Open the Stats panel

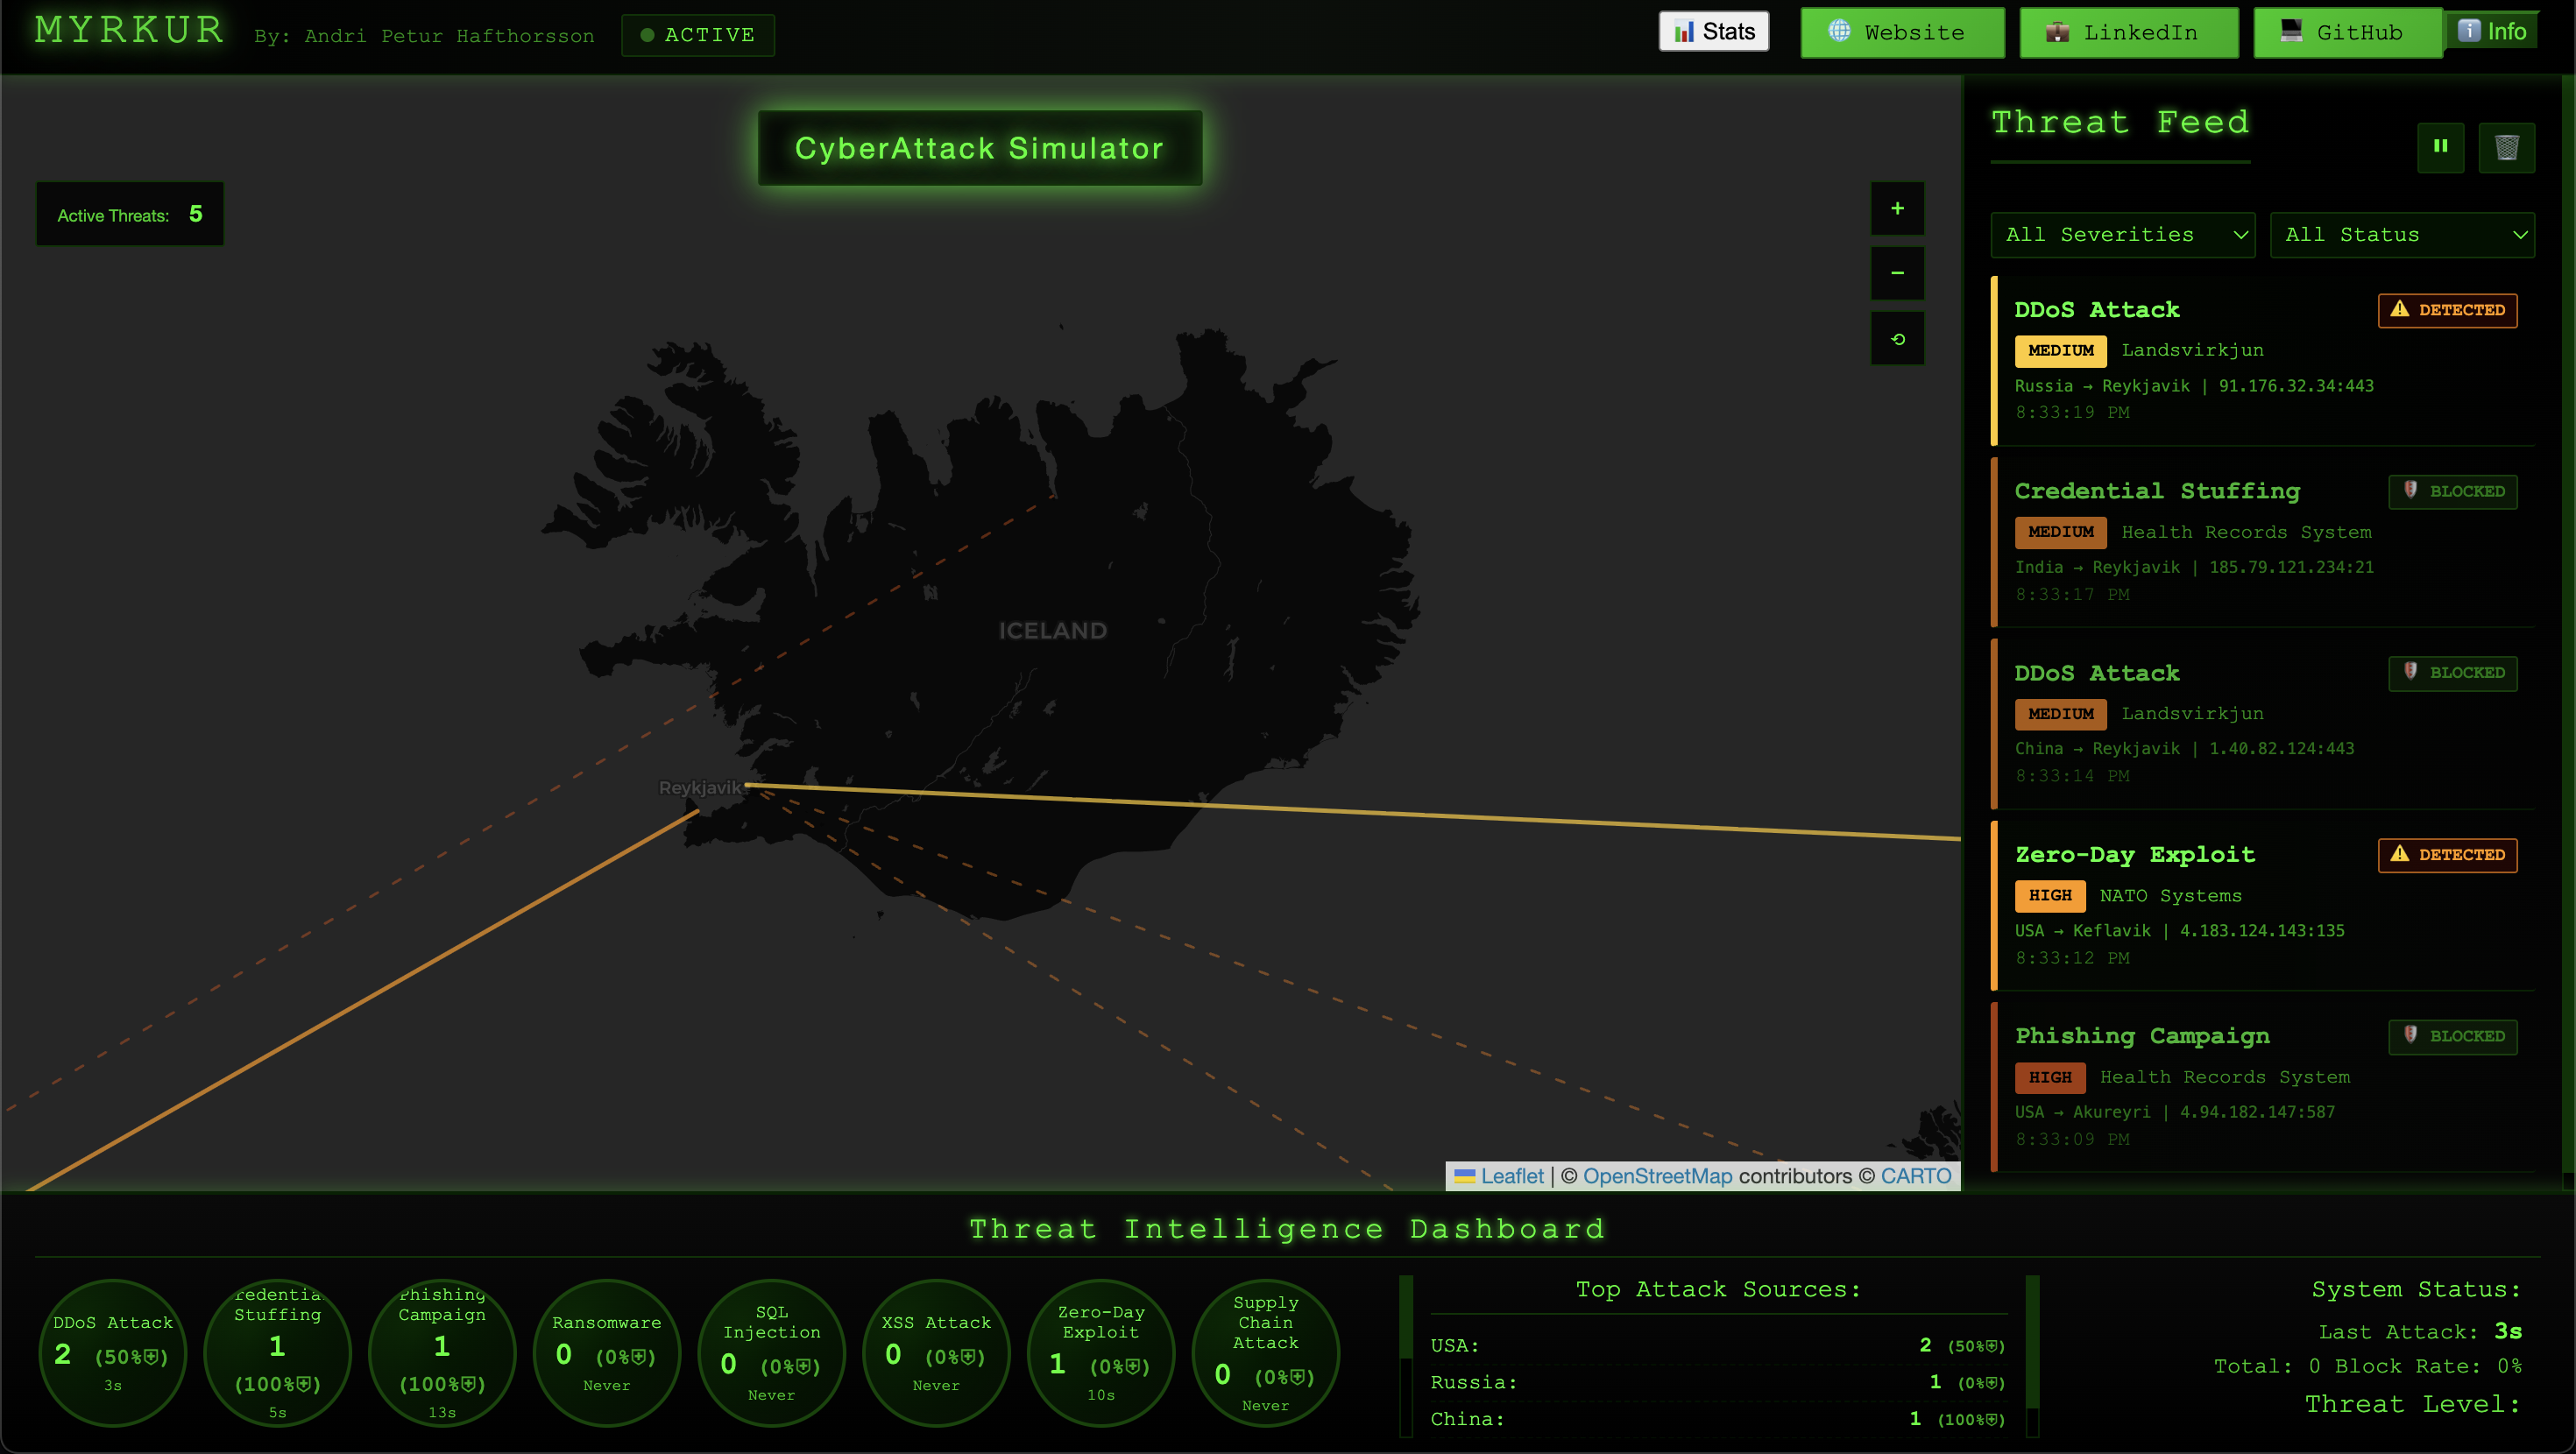pos(1714,32)
